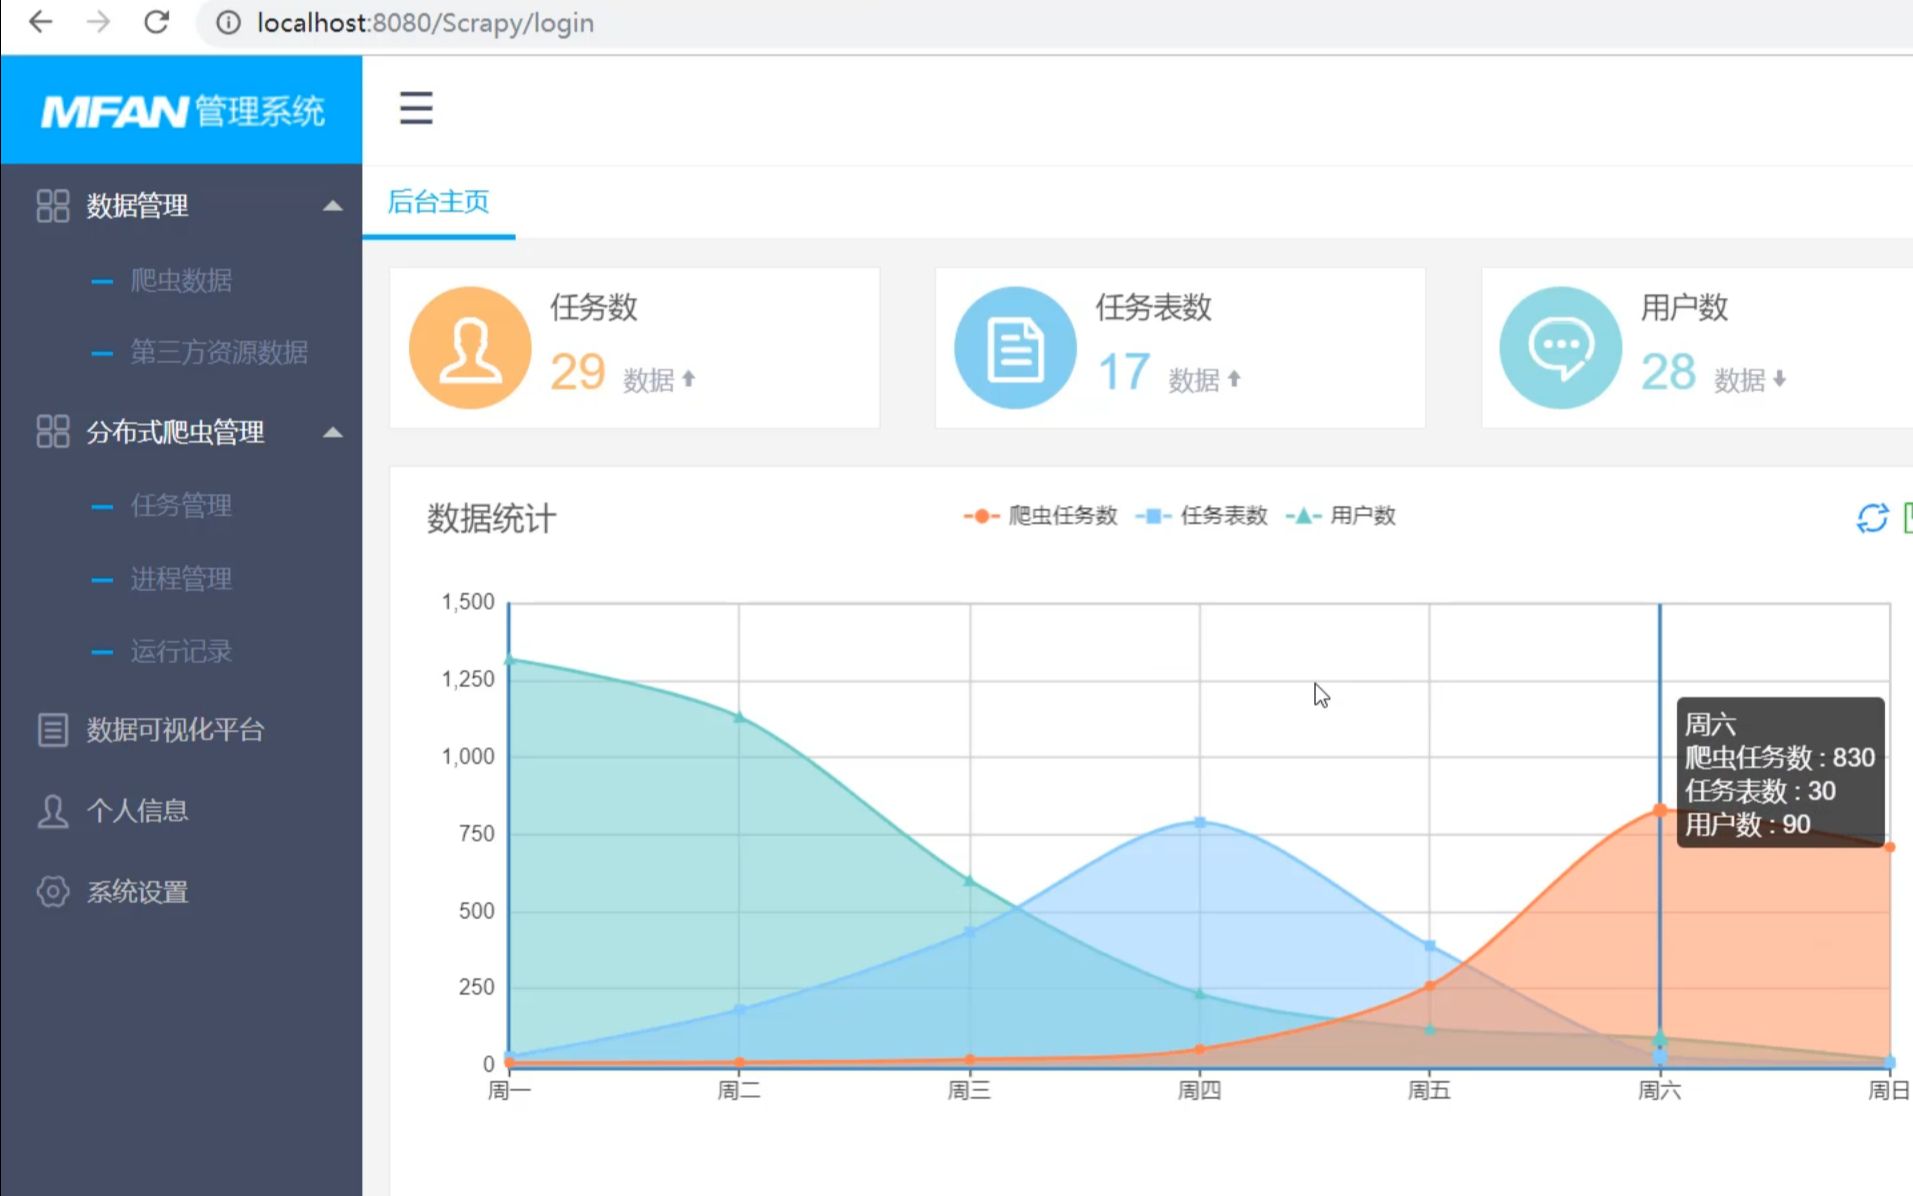Open the 个人信息 menu item
Image resolution: width=1913 pixels, height=1196 pixels.
point(137,811)
